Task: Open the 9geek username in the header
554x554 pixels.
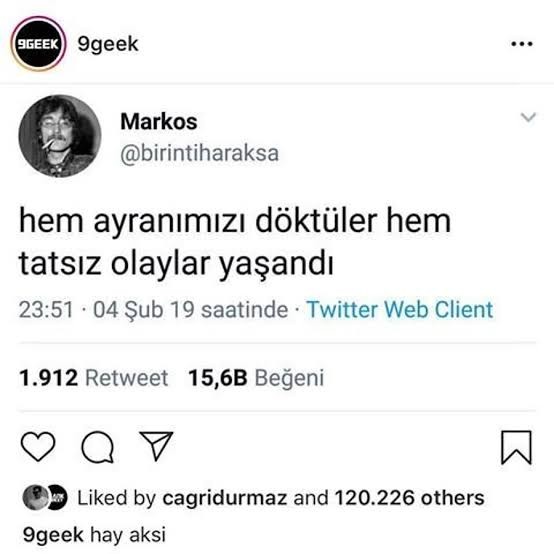Action: (x=108, y=45)
